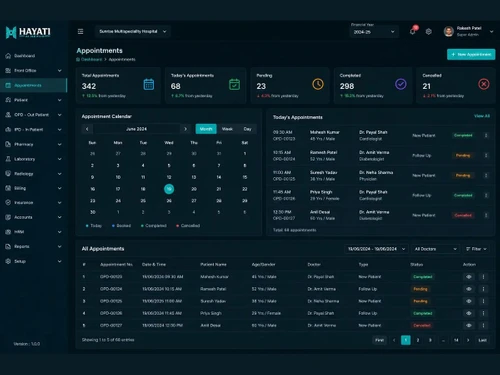Screen dimensions: 500x375
Task: Select day 26 in the calendar
Action: (x=169, y=201)
